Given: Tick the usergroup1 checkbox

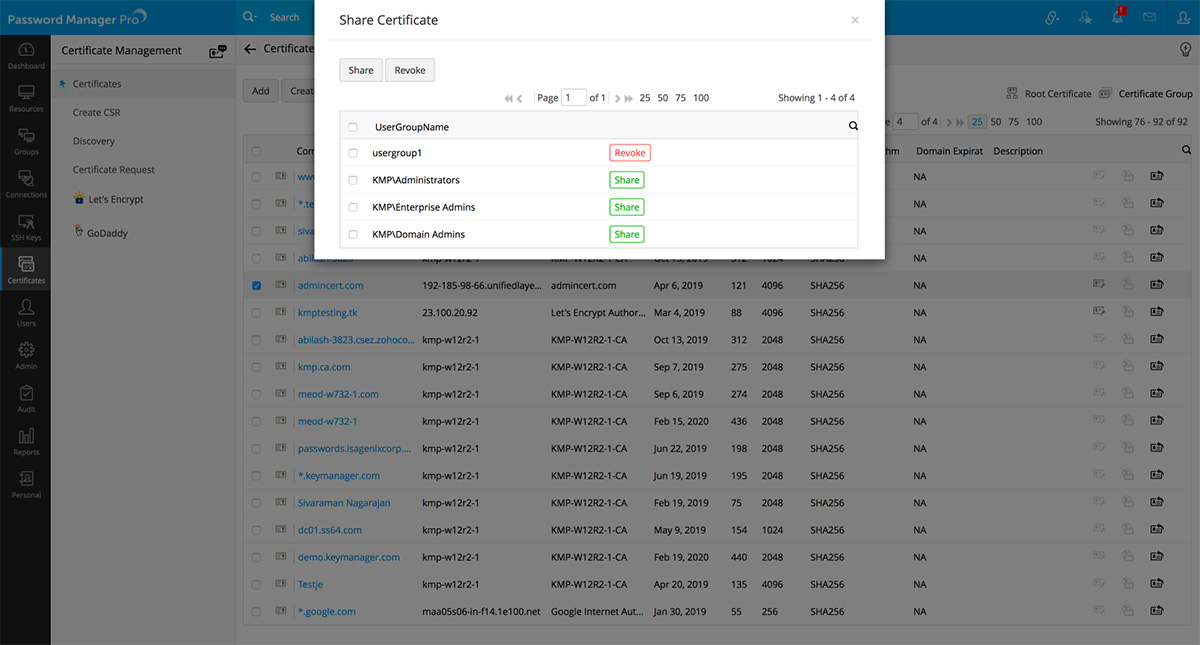Looking at the screenshot, I should point(353,153).
